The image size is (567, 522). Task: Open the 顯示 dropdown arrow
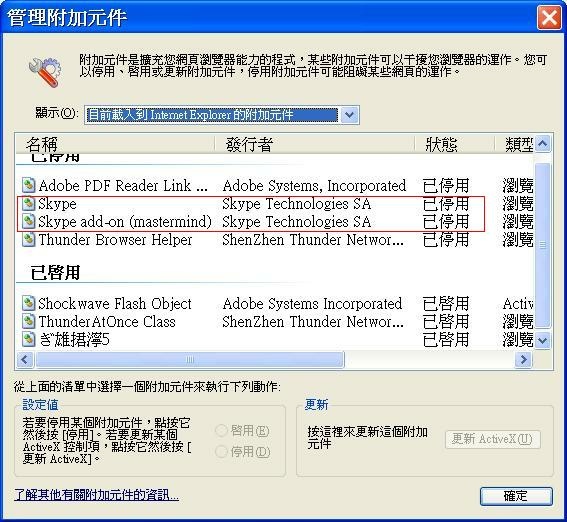point(349,115)
